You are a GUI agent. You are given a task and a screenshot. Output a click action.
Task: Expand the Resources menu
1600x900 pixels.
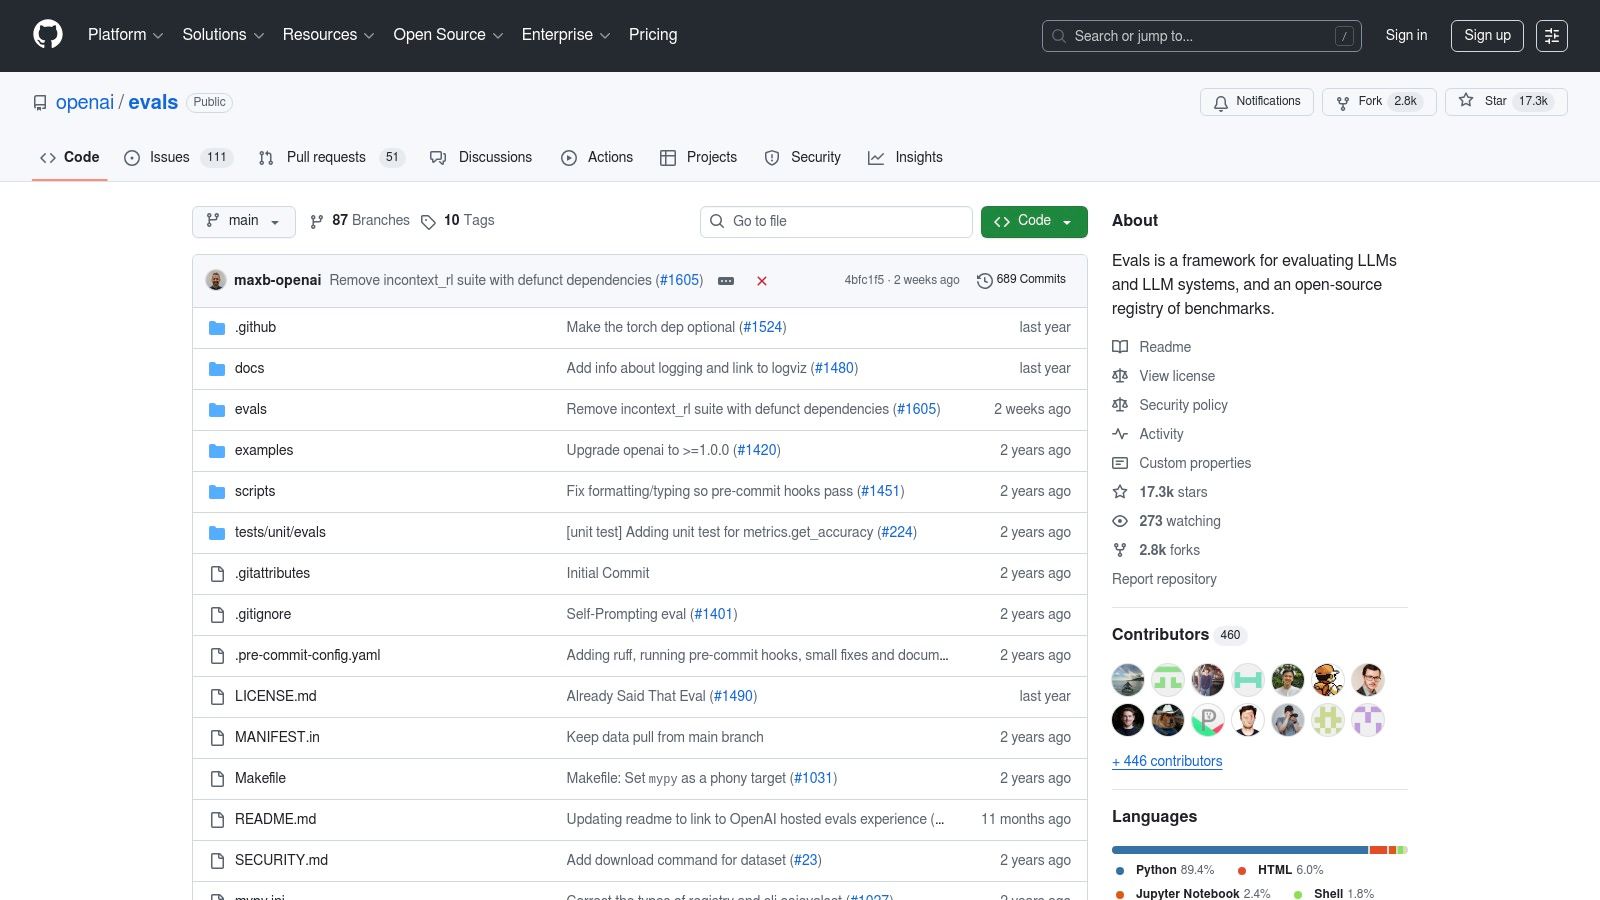(328, 35)
